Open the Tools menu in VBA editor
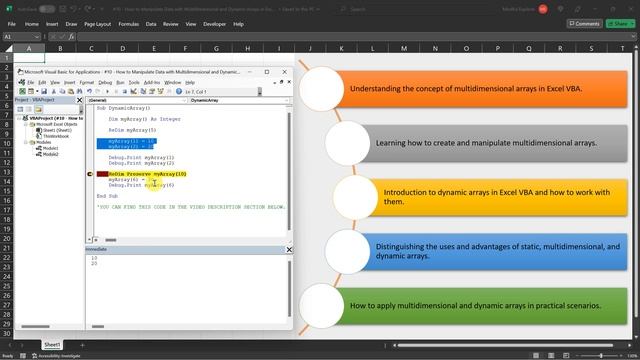The image size is (640, 360). (134, 82)
